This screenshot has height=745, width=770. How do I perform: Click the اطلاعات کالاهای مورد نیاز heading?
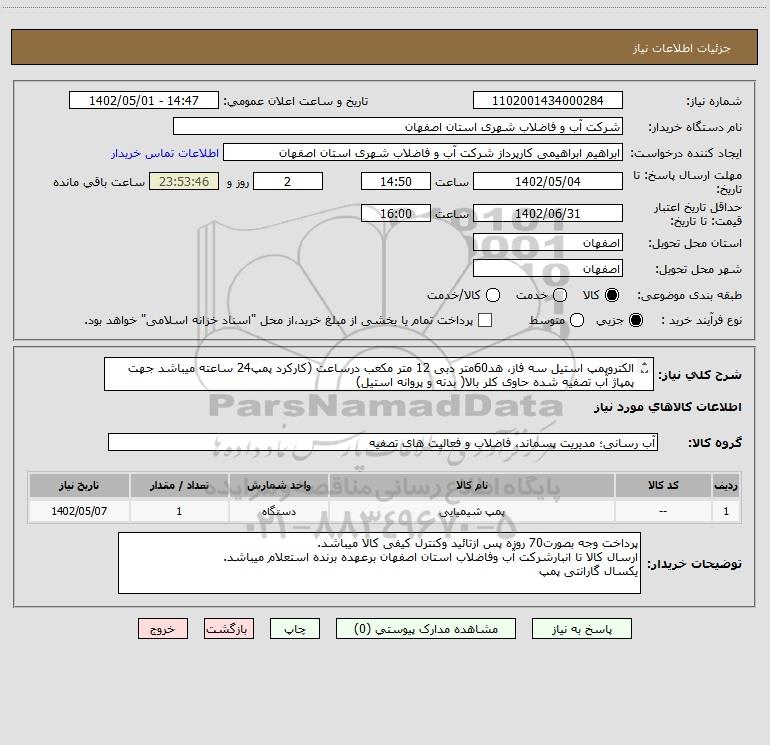[668, 407]
